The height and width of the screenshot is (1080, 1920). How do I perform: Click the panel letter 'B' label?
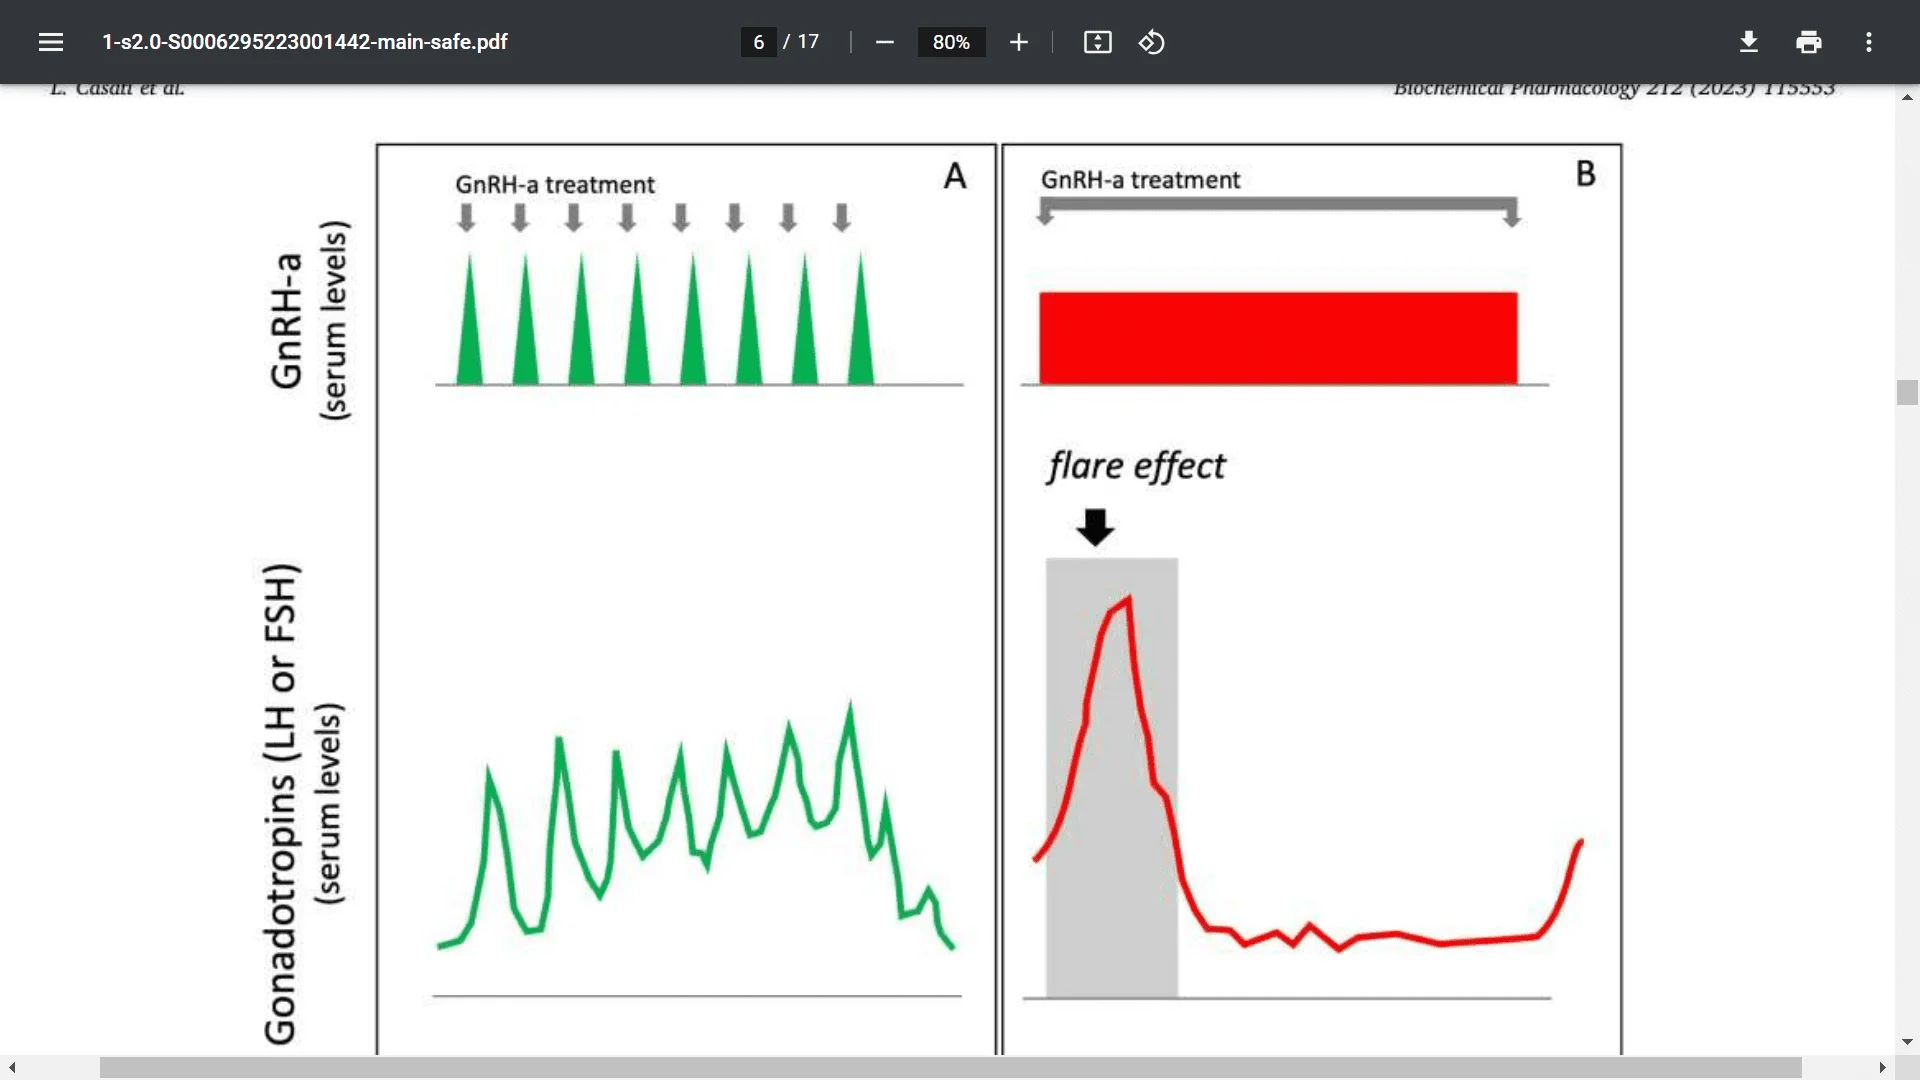coord(1585,174)
